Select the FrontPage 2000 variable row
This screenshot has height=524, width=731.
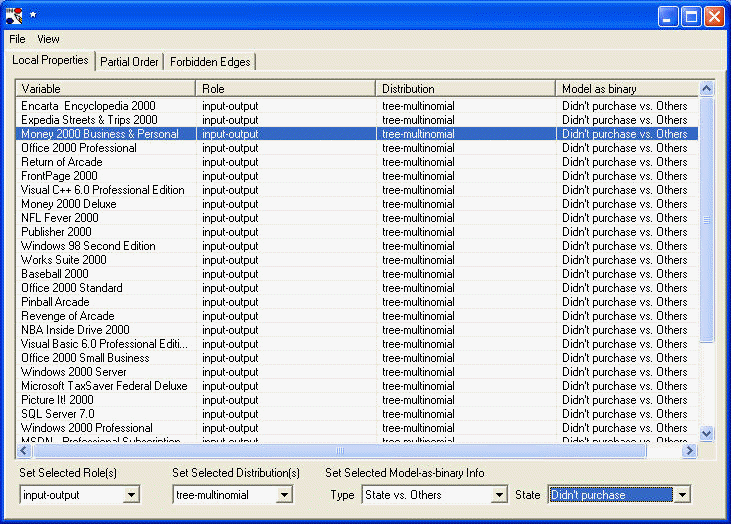click(x=59, y=176)
